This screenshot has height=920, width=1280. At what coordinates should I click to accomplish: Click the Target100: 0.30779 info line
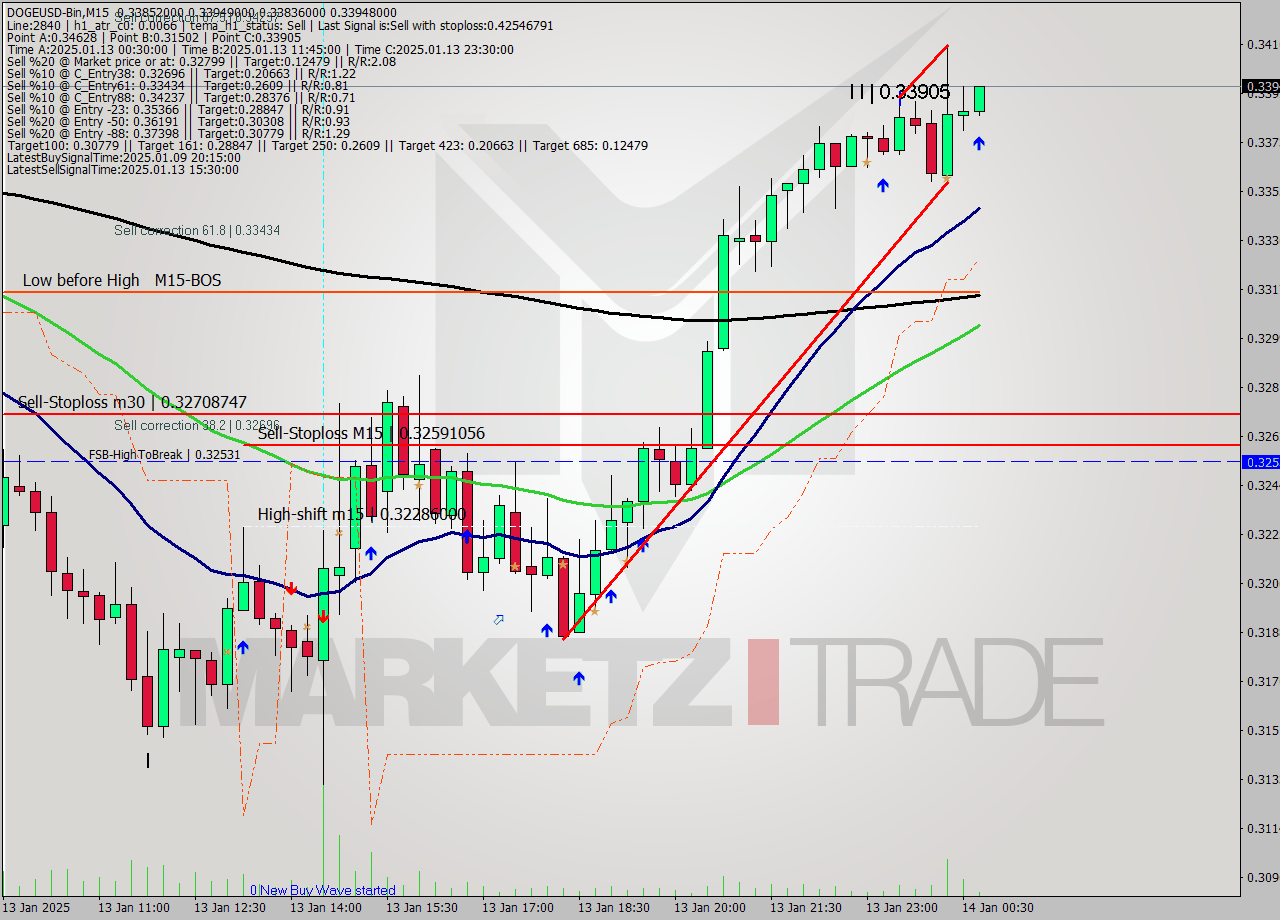click(327, 145)
